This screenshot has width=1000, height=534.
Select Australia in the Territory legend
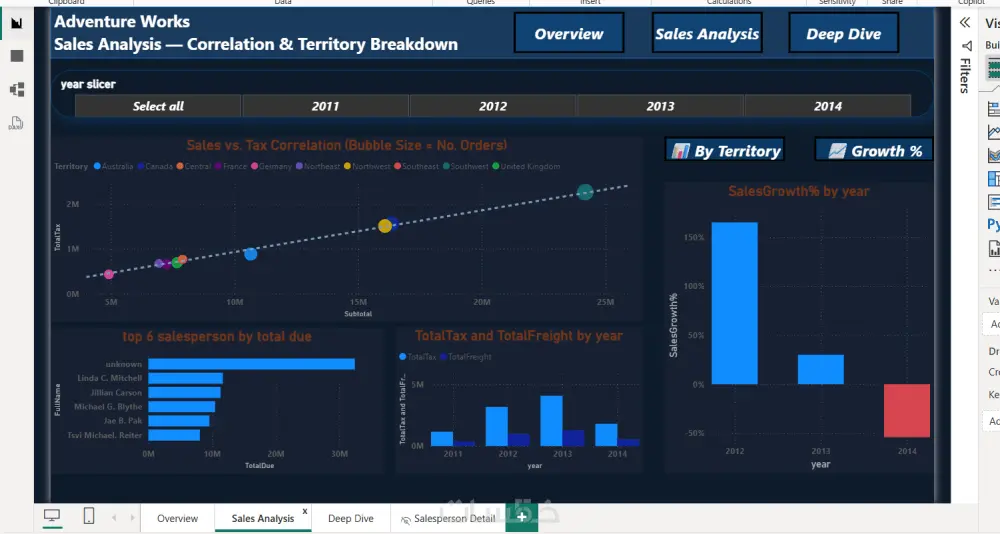[x=114, y=166]
